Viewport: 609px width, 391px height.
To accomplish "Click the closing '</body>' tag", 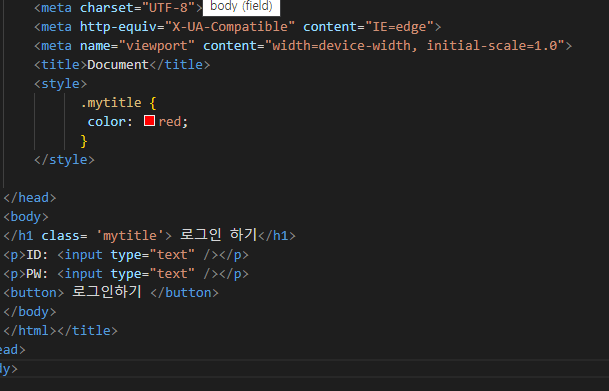I will pos(30,312).
